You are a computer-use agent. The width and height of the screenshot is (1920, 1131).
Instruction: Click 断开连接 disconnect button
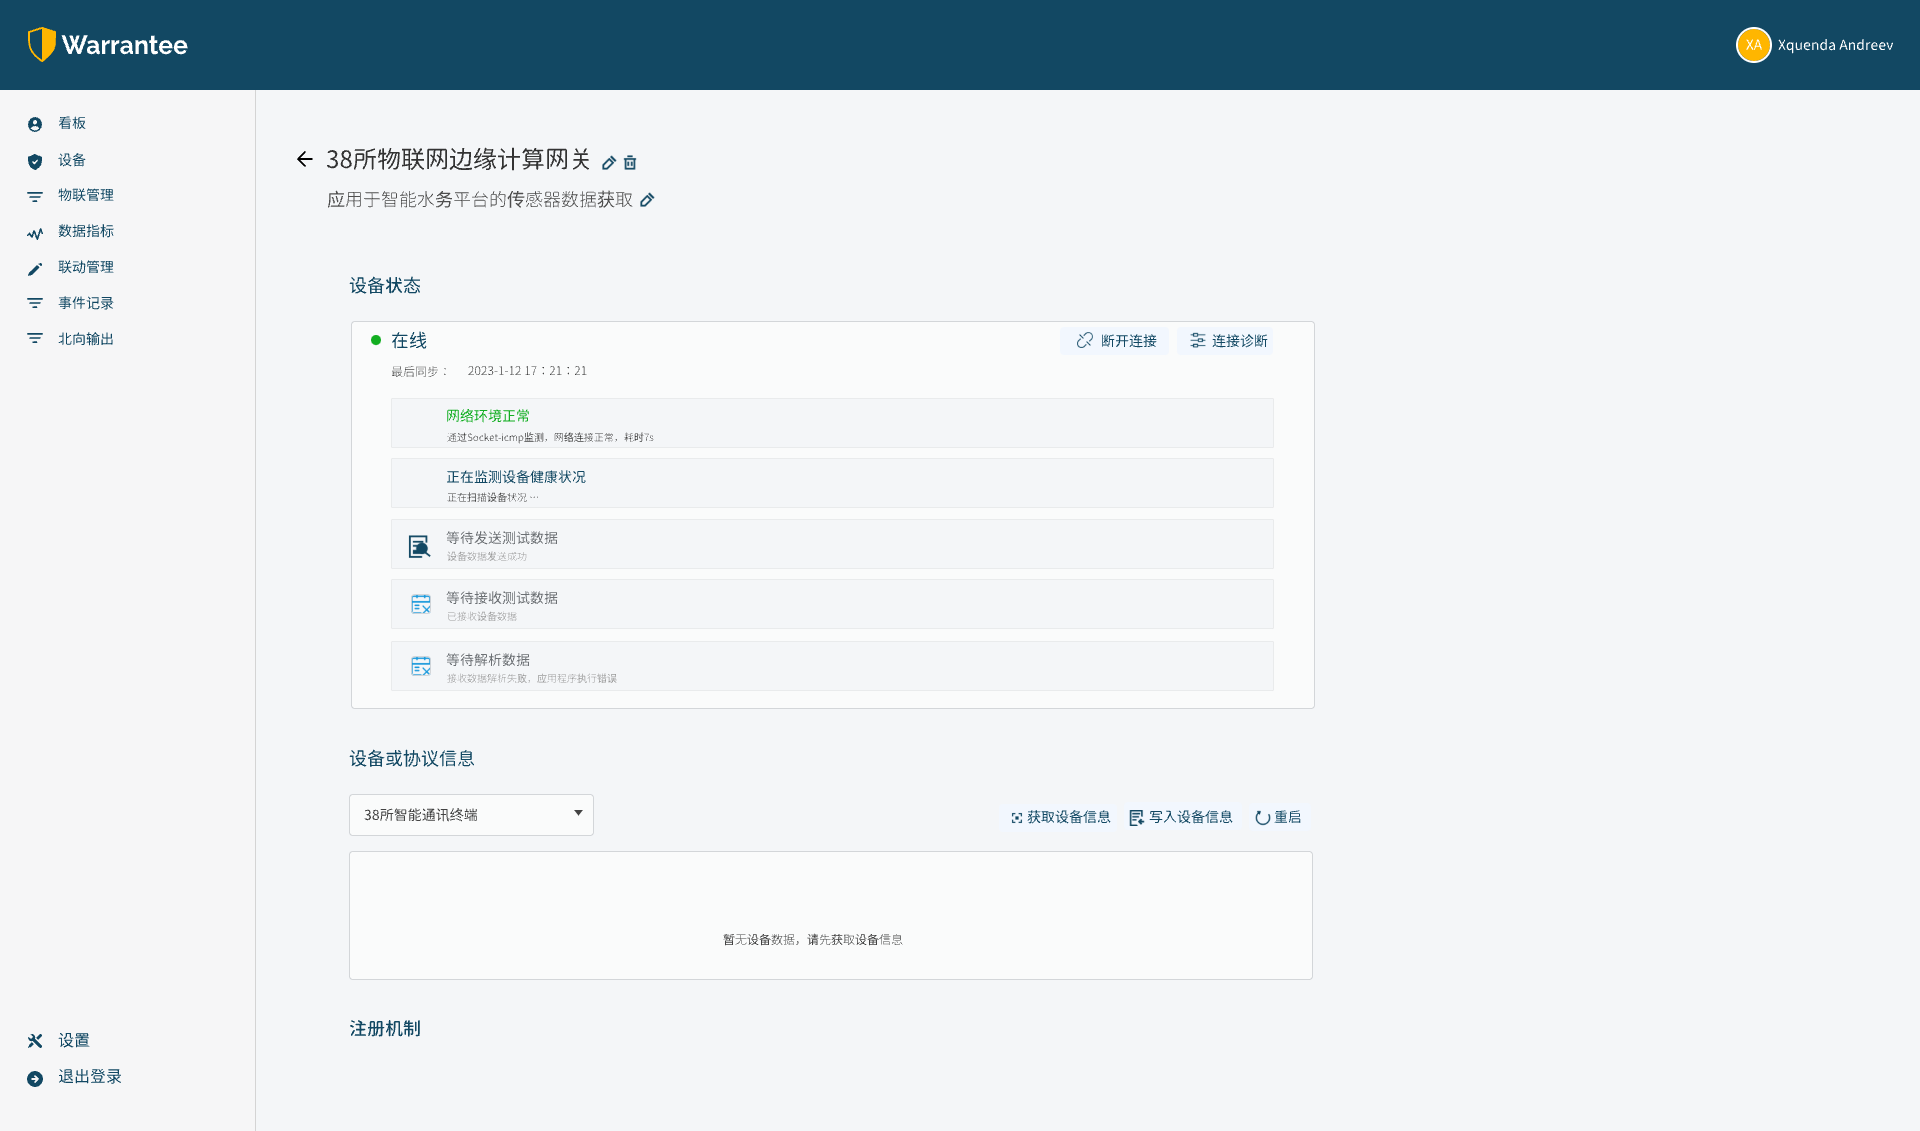click(x=1114, y=341)
